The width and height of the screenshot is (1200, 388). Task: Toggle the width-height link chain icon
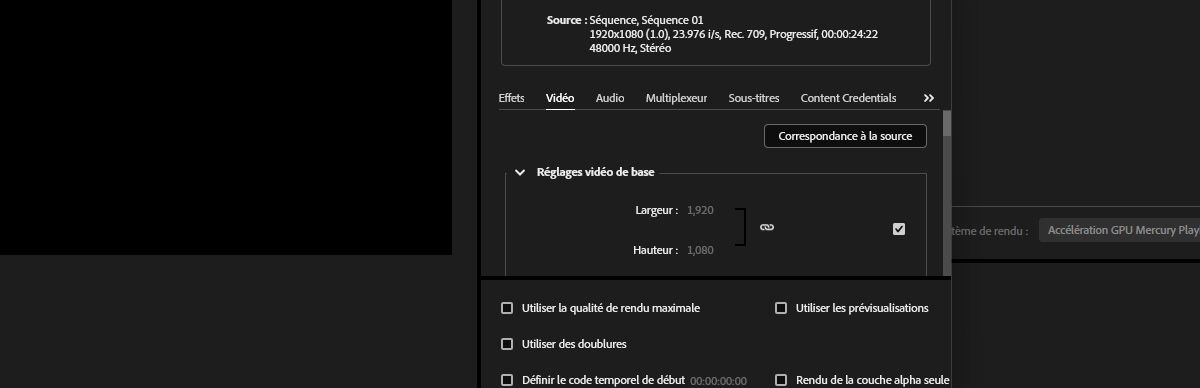767,227
